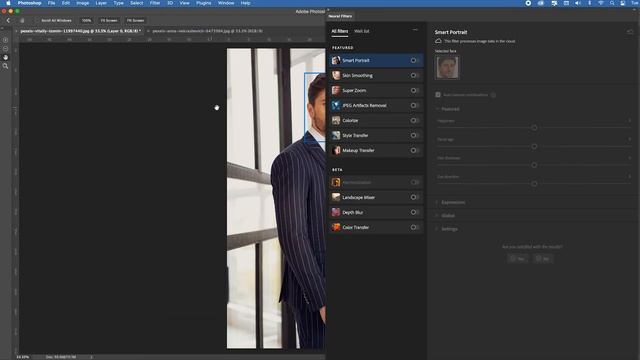The width and height of the screenshot is (640, 360).
Task: Click the Depth Blur filter icon
Action: point(336,212)
